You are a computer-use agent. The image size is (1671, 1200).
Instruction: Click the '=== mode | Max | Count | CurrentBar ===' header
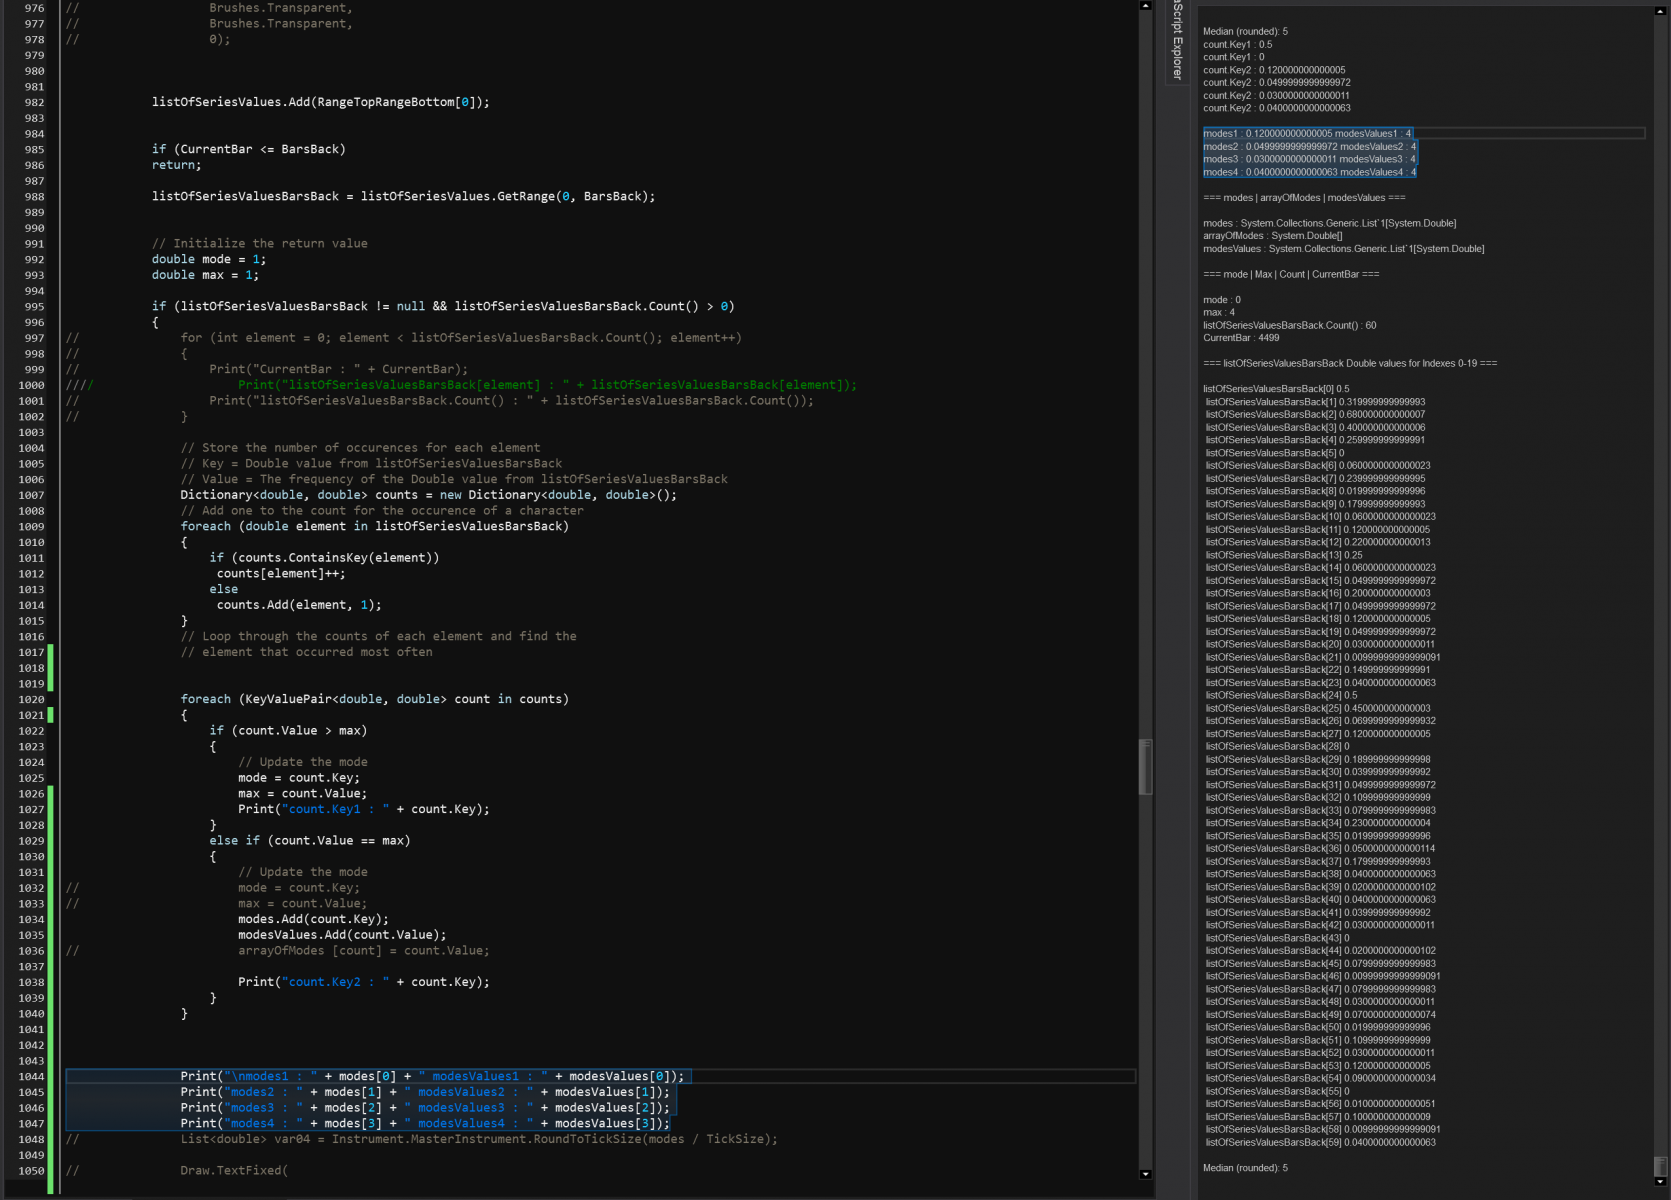click(1291, 275)
